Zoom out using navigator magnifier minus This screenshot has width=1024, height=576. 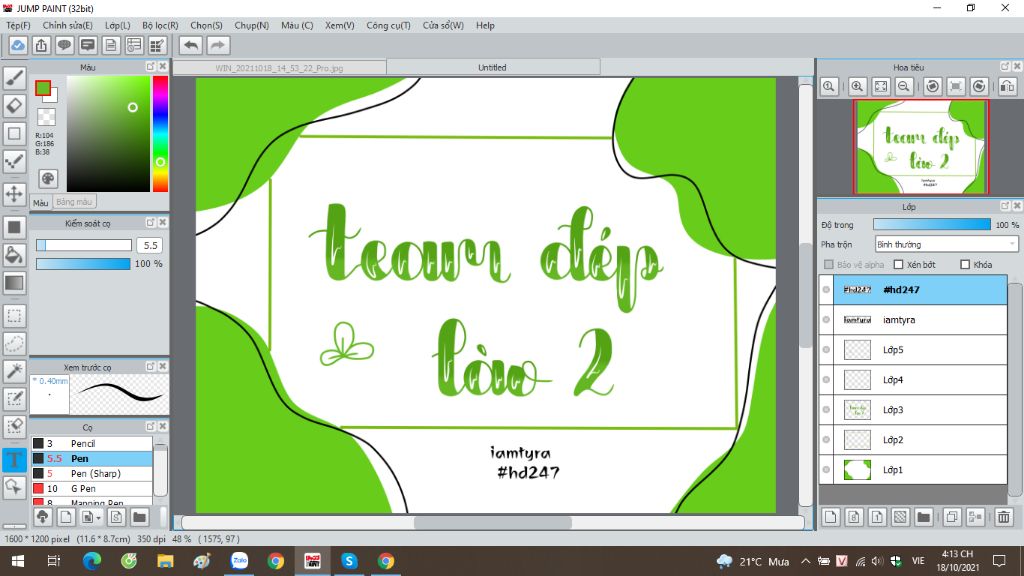pos(904,86)
